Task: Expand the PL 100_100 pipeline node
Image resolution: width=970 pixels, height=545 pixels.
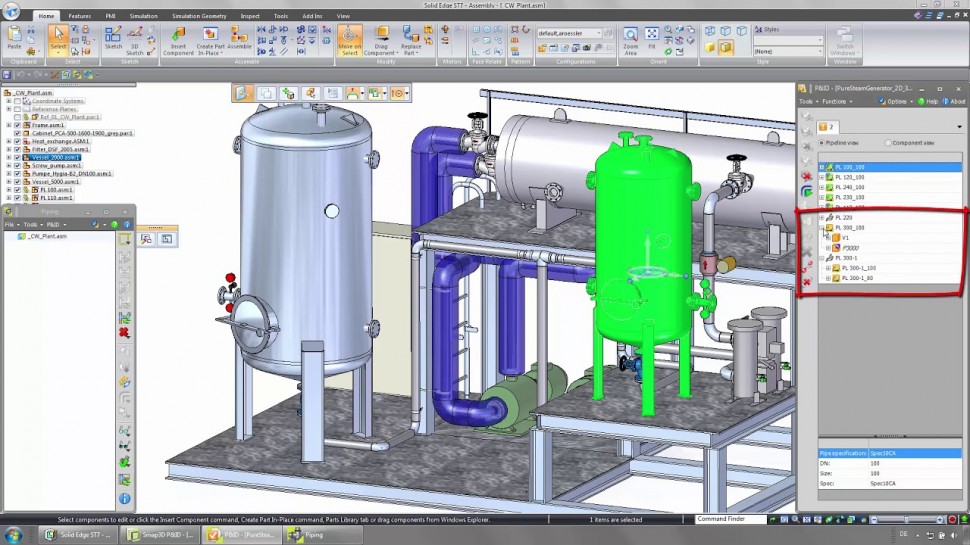Action: coord(822,167)
